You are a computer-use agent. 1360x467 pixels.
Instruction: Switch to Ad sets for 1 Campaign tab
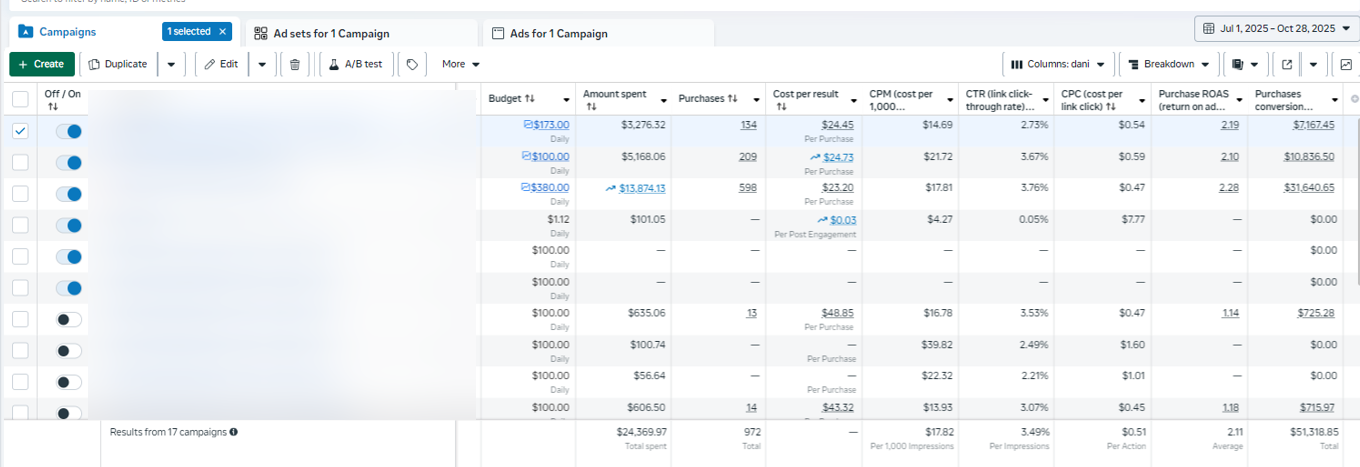[361, 33]
